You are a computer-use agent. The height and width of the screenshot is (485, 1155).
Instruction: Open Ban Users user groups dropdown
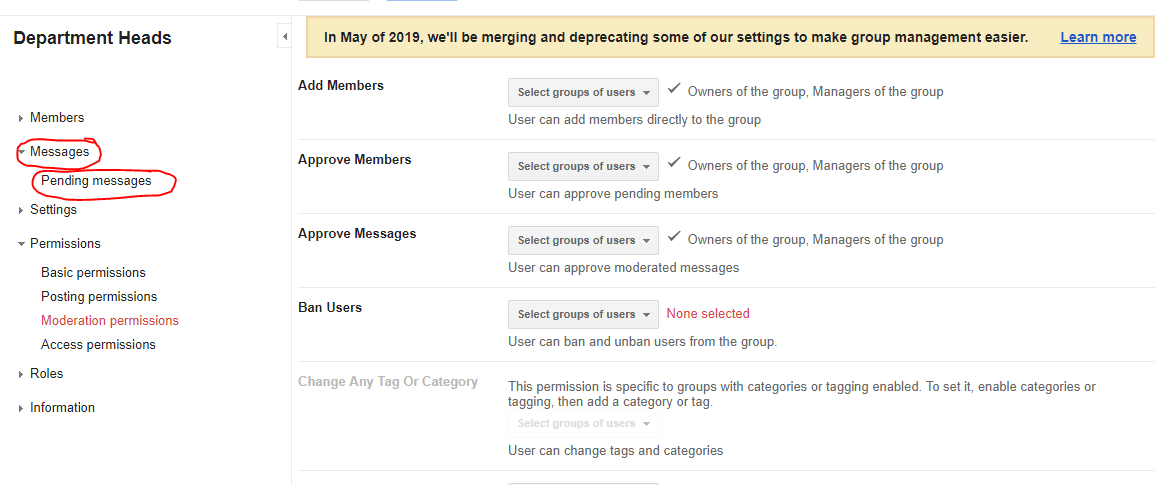583,314
